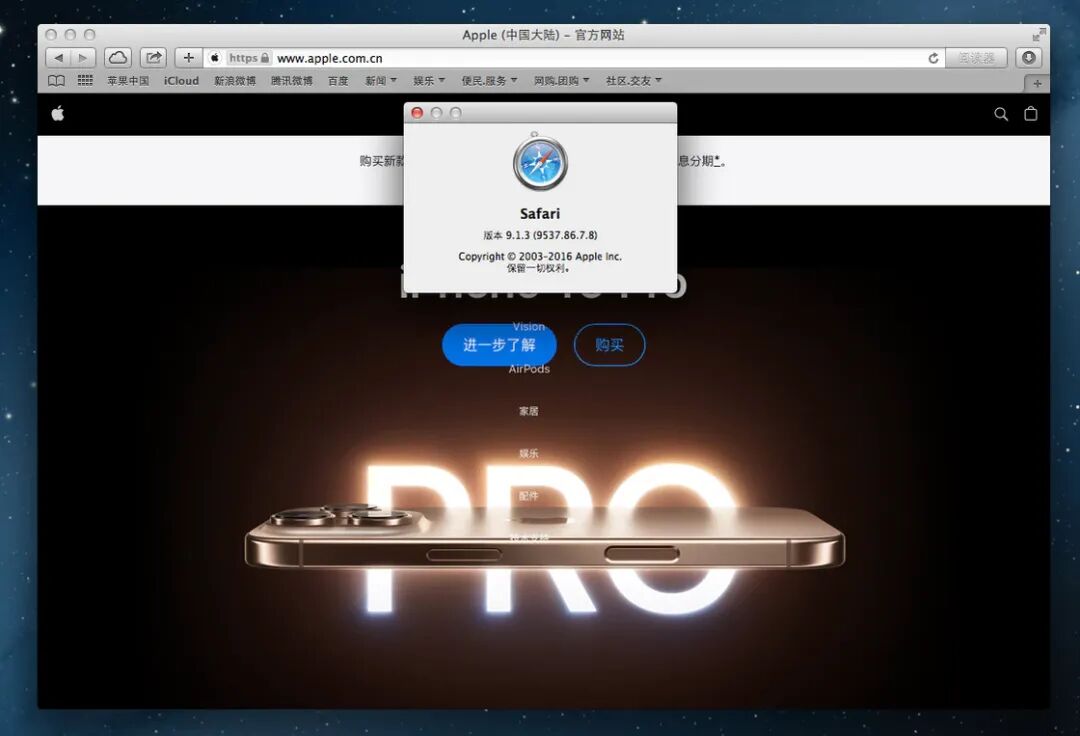
Task: Reload the page with the refresh icon
Action: tap(933, 58)
